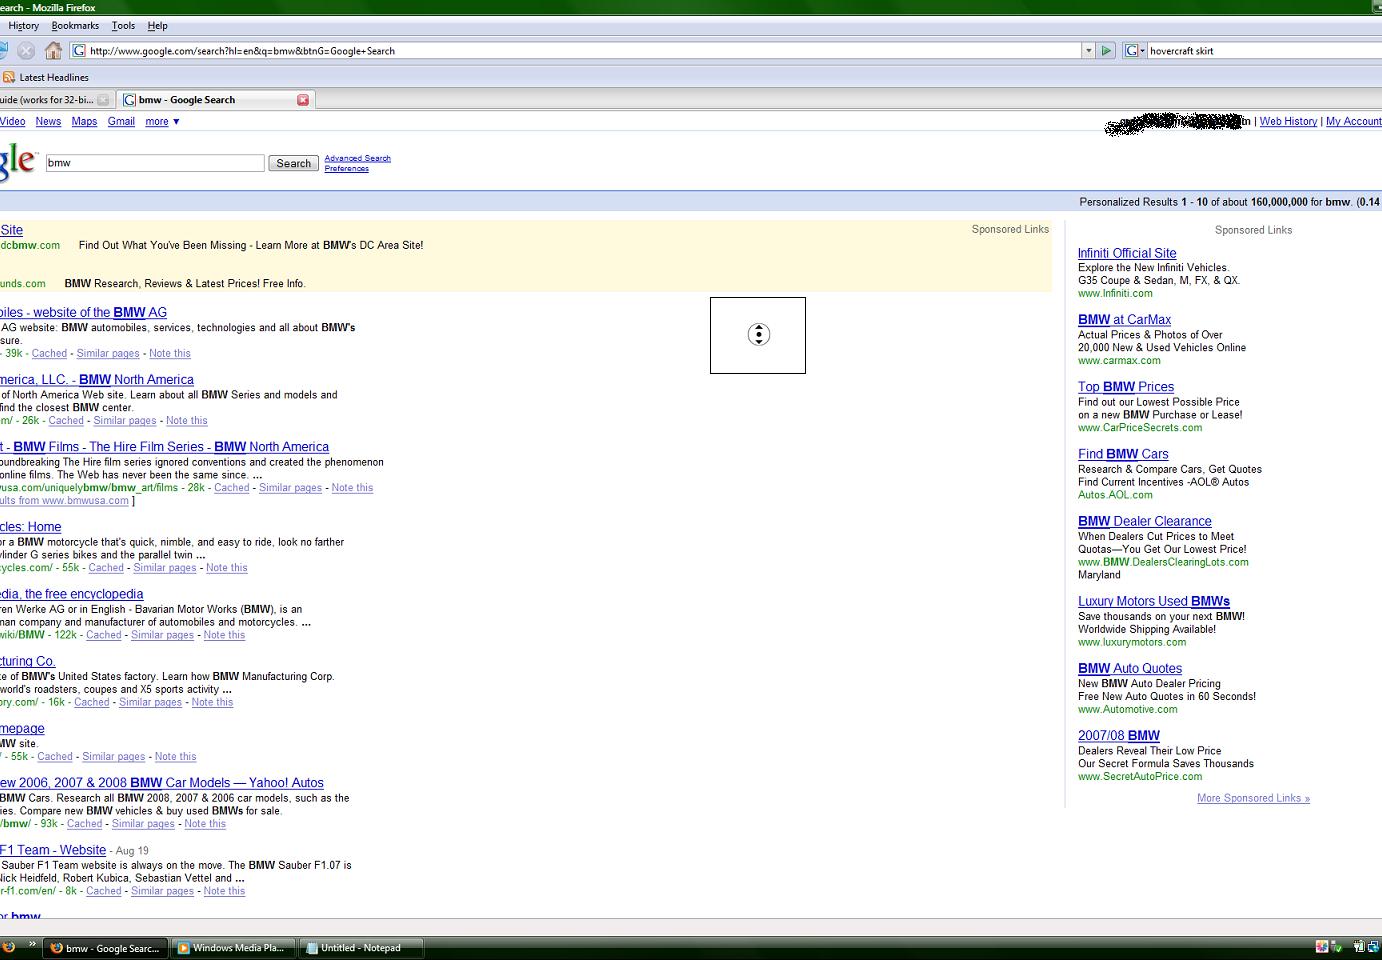The height and width of the screenshot is (960, 1382).
Task: Open Google News link
Action: click(x=48, y=121)
